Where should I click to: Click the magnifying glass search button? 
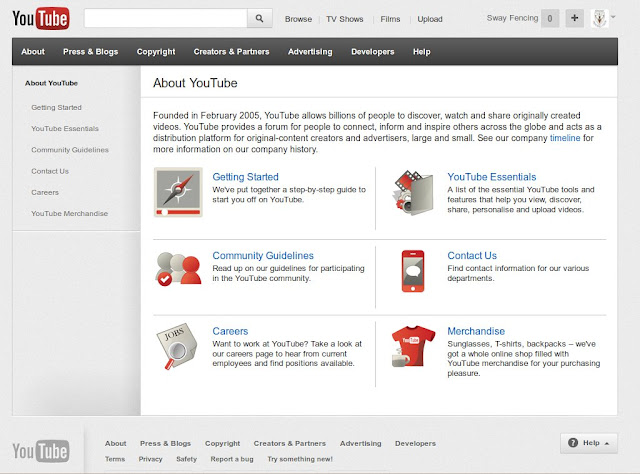pyautogui.click(x=260, y=18)
